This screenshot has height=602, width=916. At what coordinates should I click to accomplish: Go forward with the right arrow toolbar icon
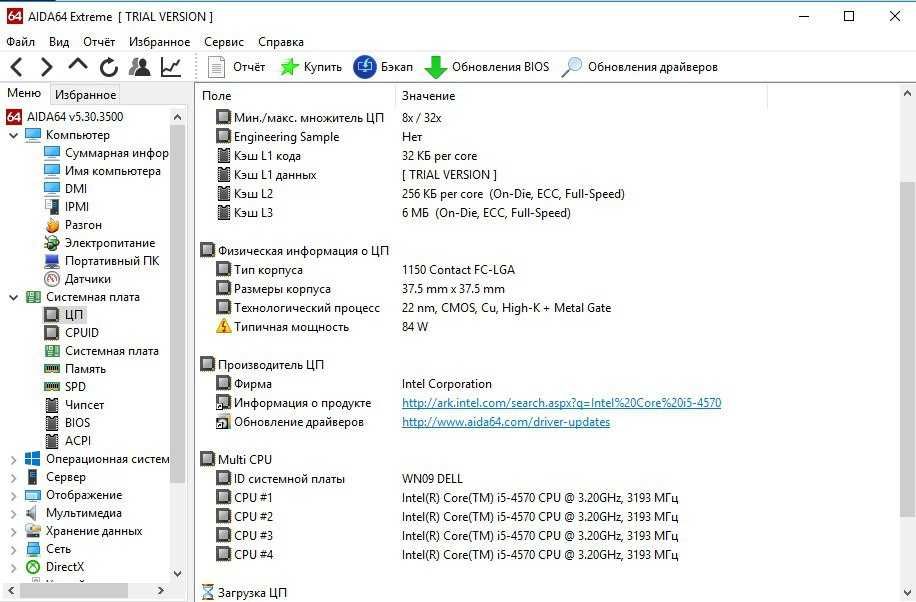(47, 67)
